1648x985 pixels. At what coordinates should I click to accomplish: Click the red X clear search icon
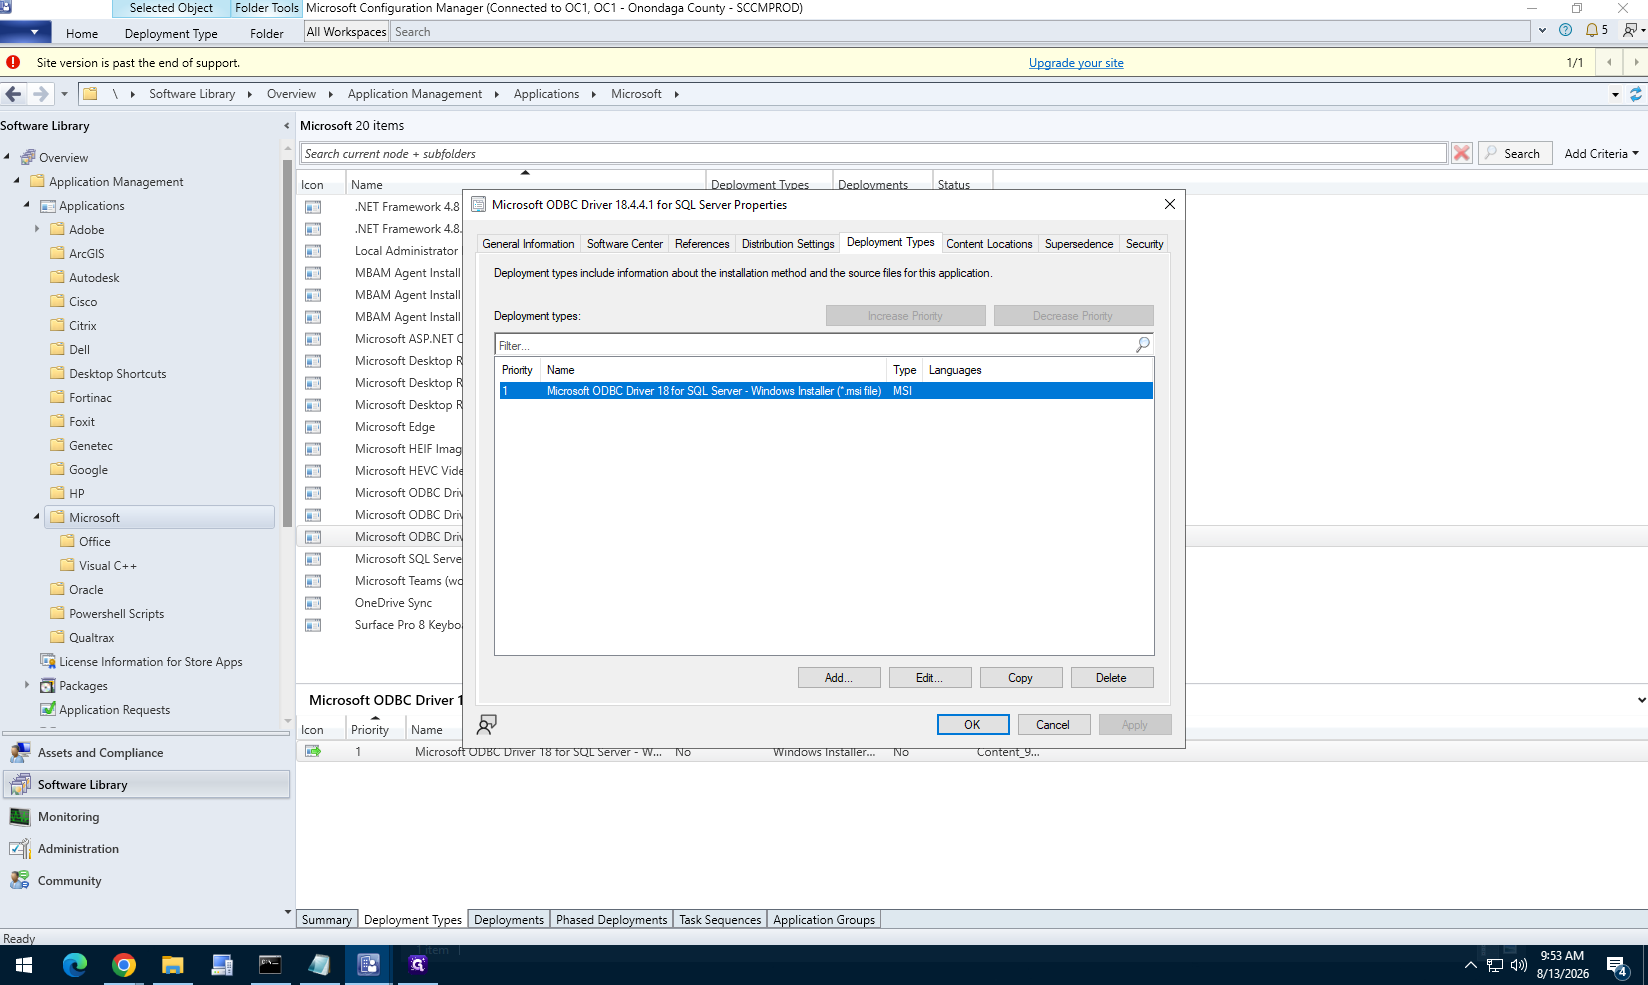click(x=1462, y=153)
